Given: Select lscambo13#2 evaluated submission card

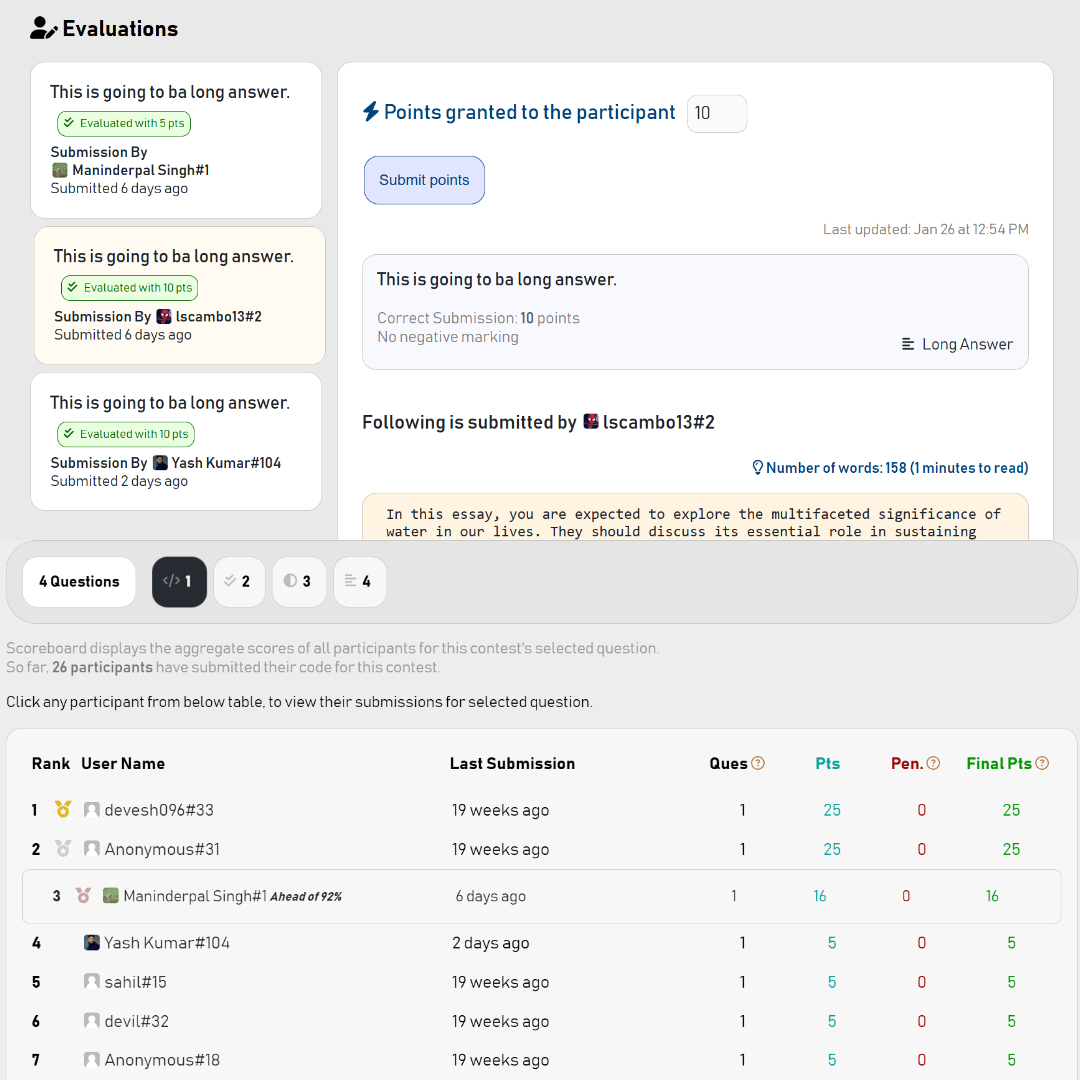Looking at the screenshot, I should click(x=180, y=295).
